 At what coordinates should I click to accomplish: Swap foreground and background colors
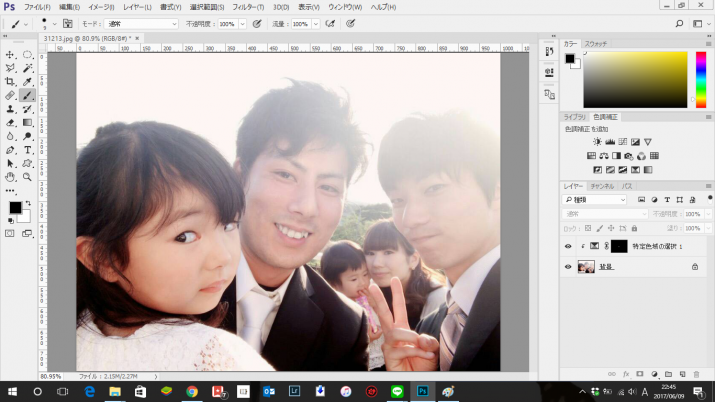(x=26, y=201)
